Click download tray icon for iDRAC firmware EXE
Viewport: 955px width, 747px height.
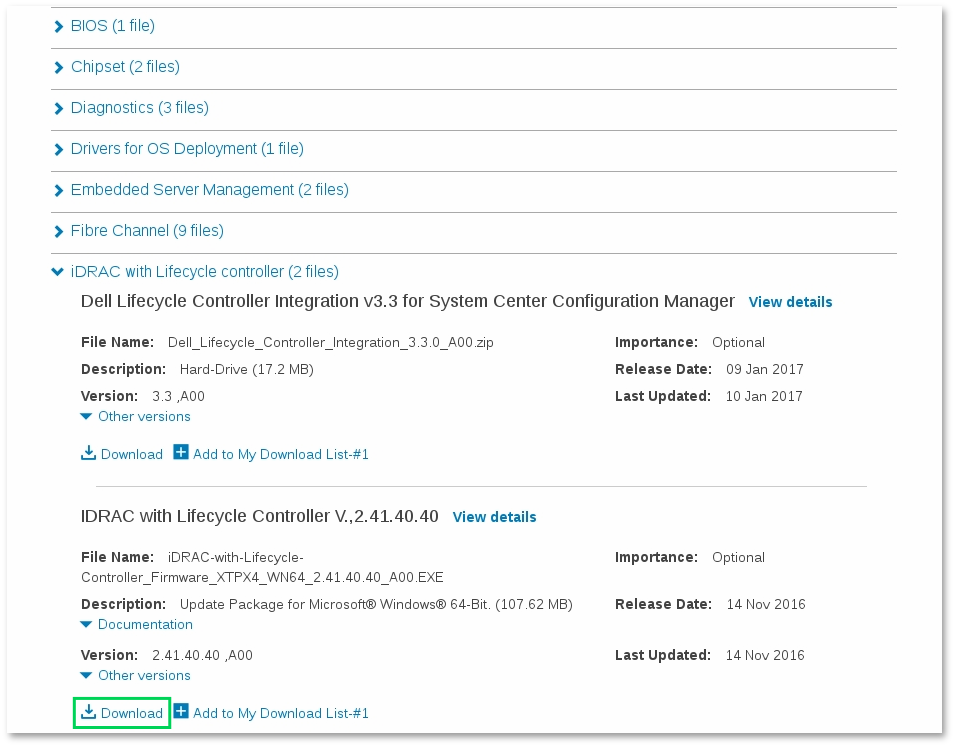88,712
